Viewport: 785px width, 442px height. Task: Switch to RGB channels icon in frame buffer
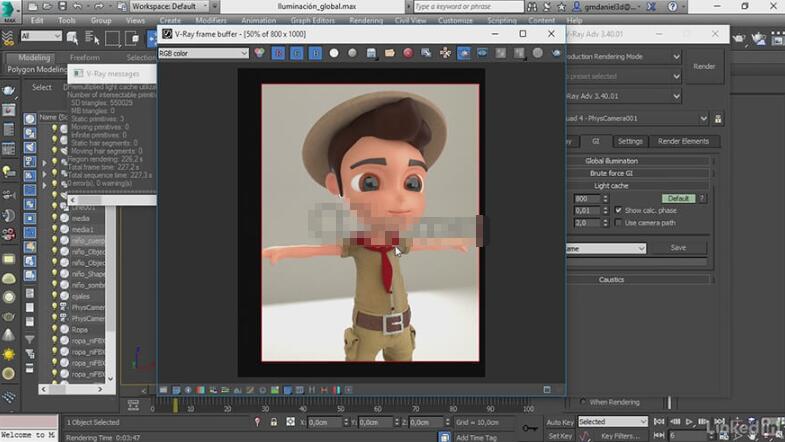pos(259,53)
